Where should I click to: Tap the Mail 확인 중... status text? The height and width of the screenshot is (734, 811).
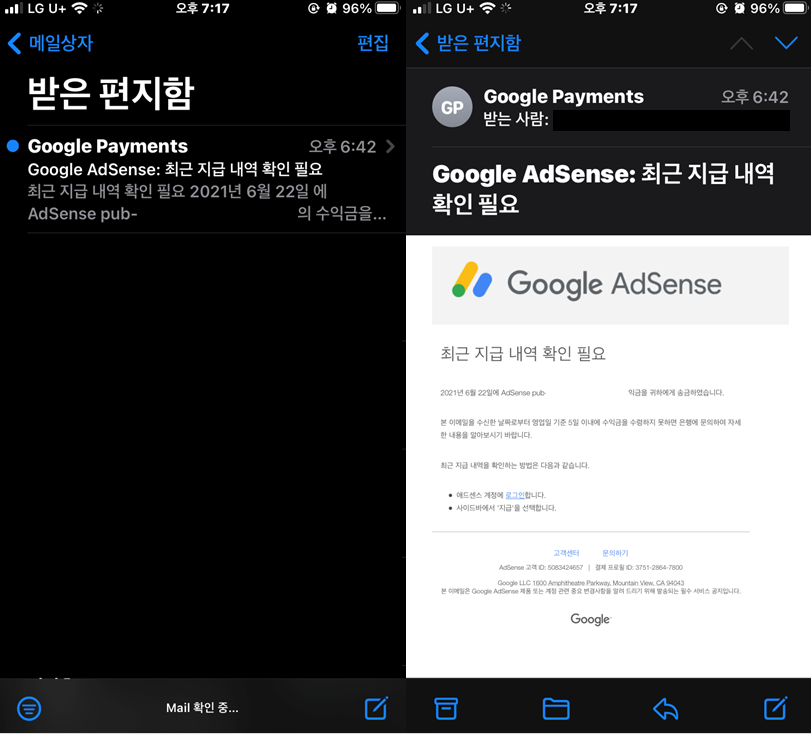[202, 708]
